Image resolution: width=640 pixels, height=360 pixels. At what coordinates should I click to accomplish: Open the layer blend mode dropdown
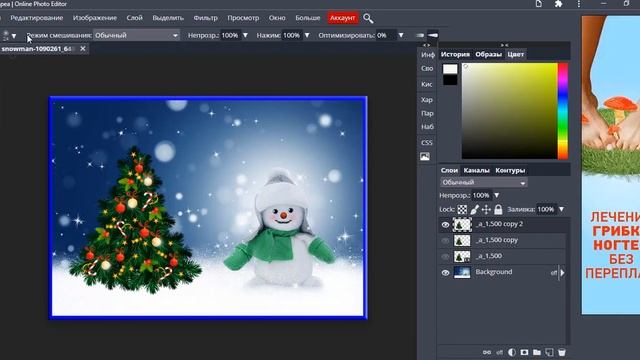point(484,182)
